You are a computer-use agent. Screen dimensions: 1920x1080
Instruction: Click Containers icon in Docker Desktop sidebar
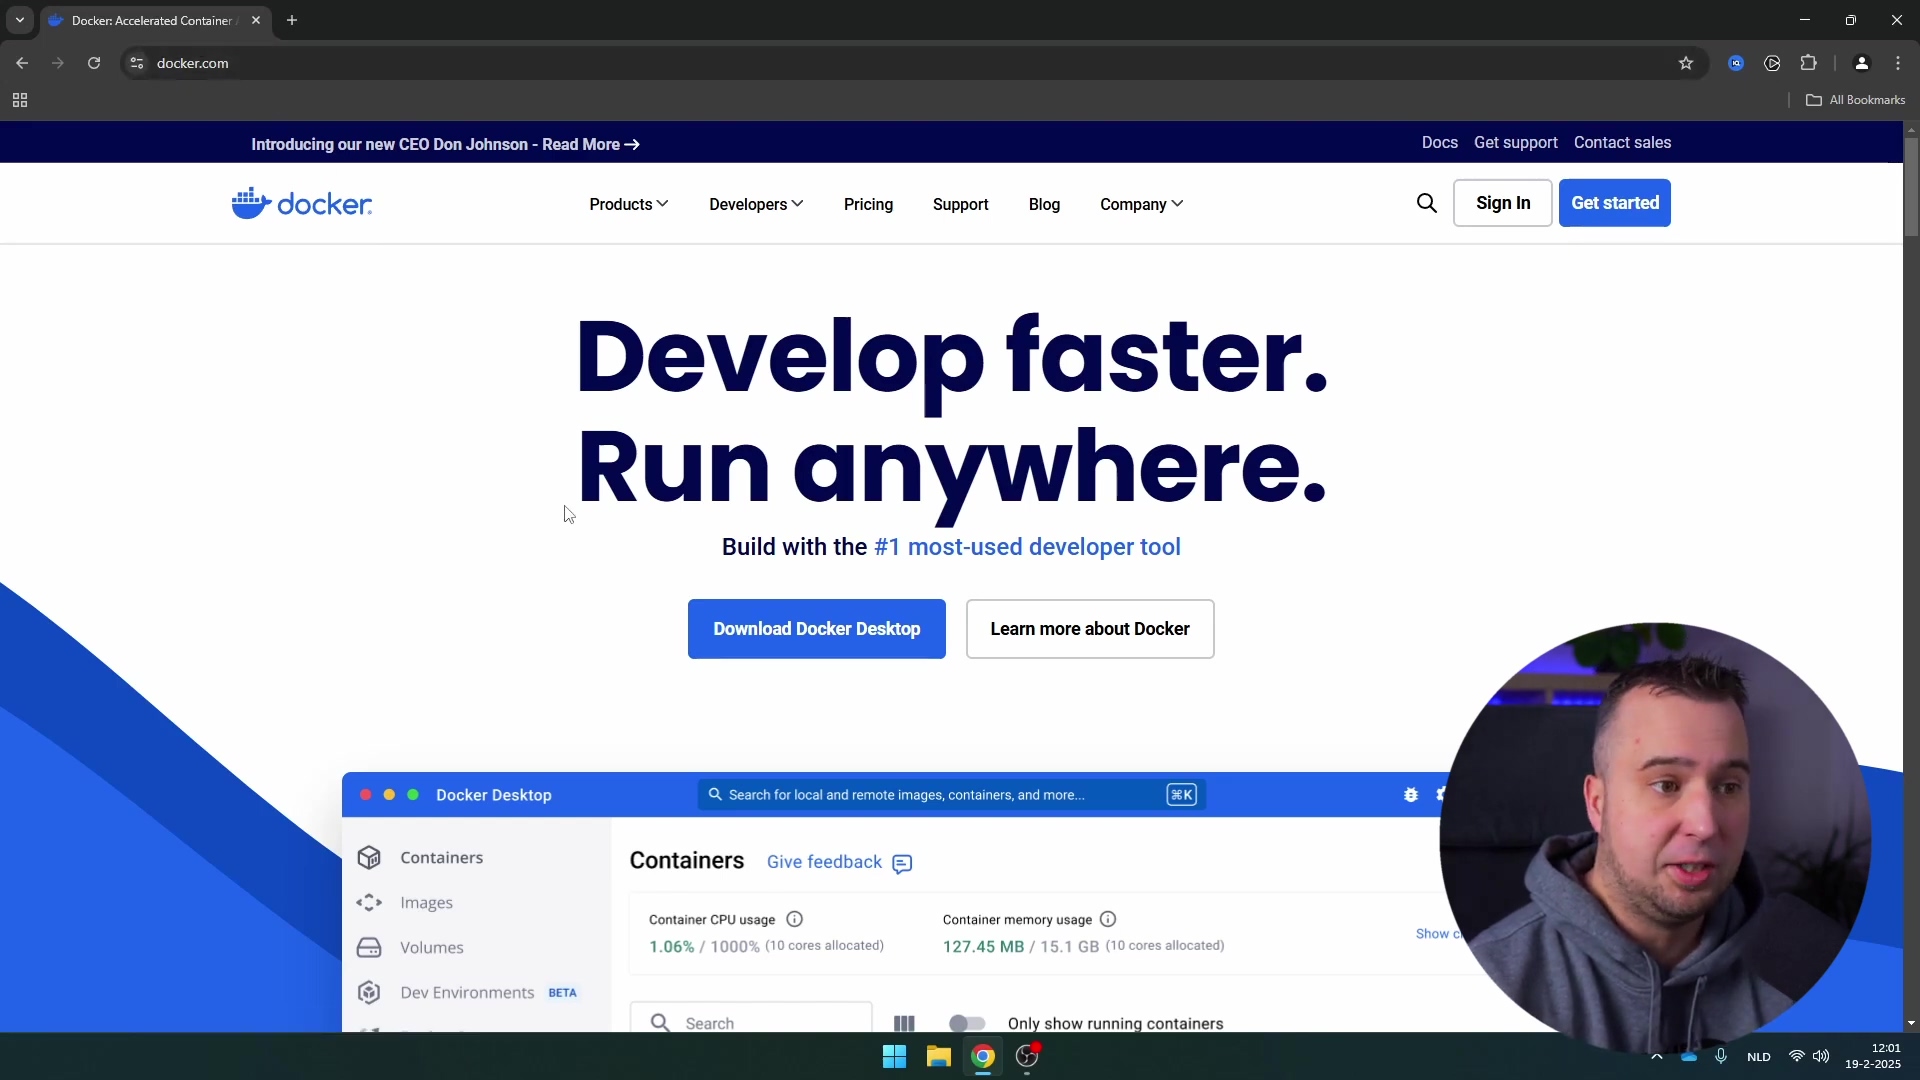point(369,857)
